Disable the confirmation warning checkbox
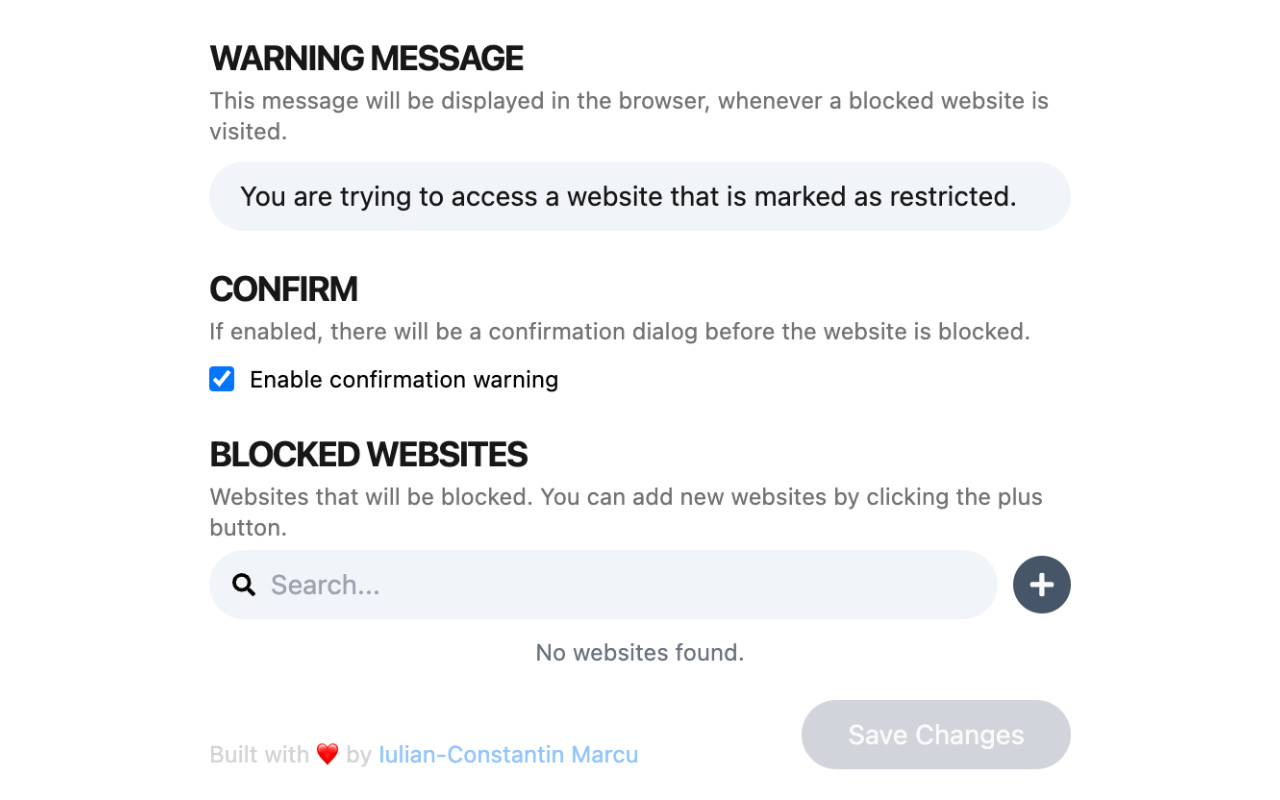Viewport: 1280px width, 800px height. pos(221,379)
